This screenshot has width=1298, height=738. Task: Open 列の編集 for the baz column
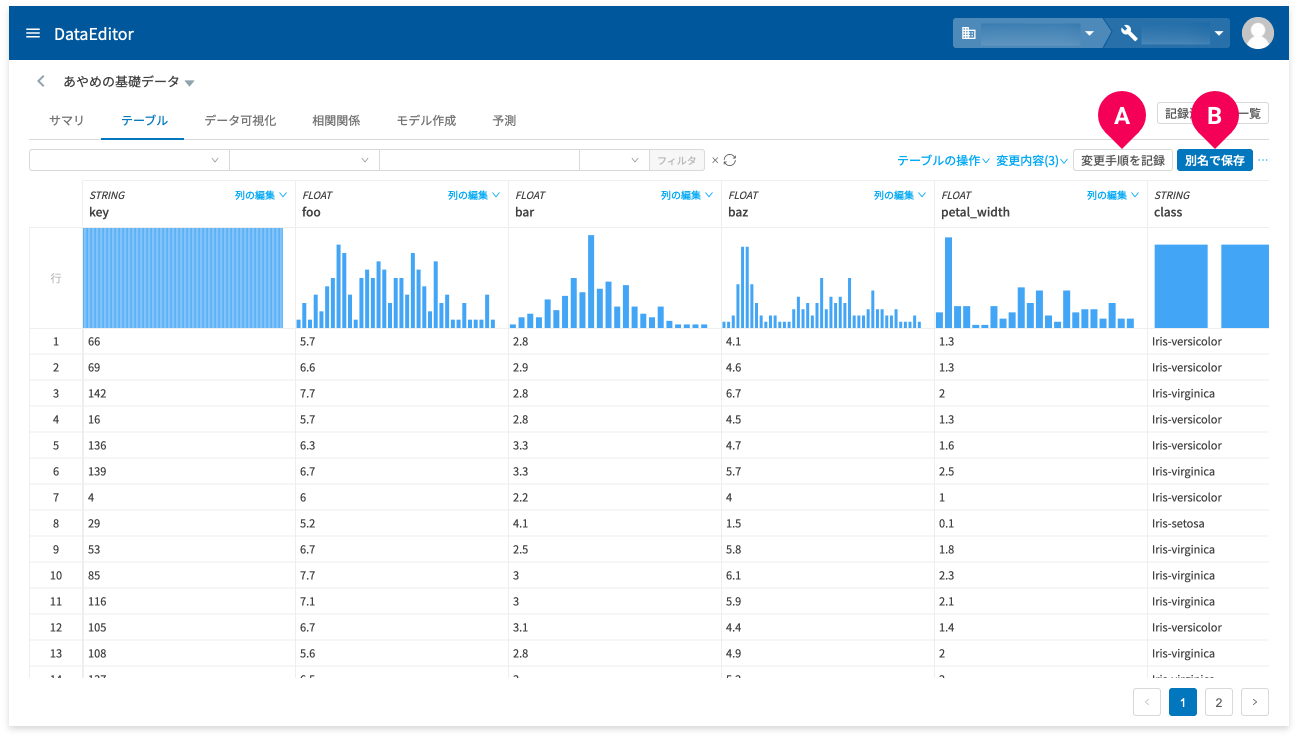[x=900, y=195]
